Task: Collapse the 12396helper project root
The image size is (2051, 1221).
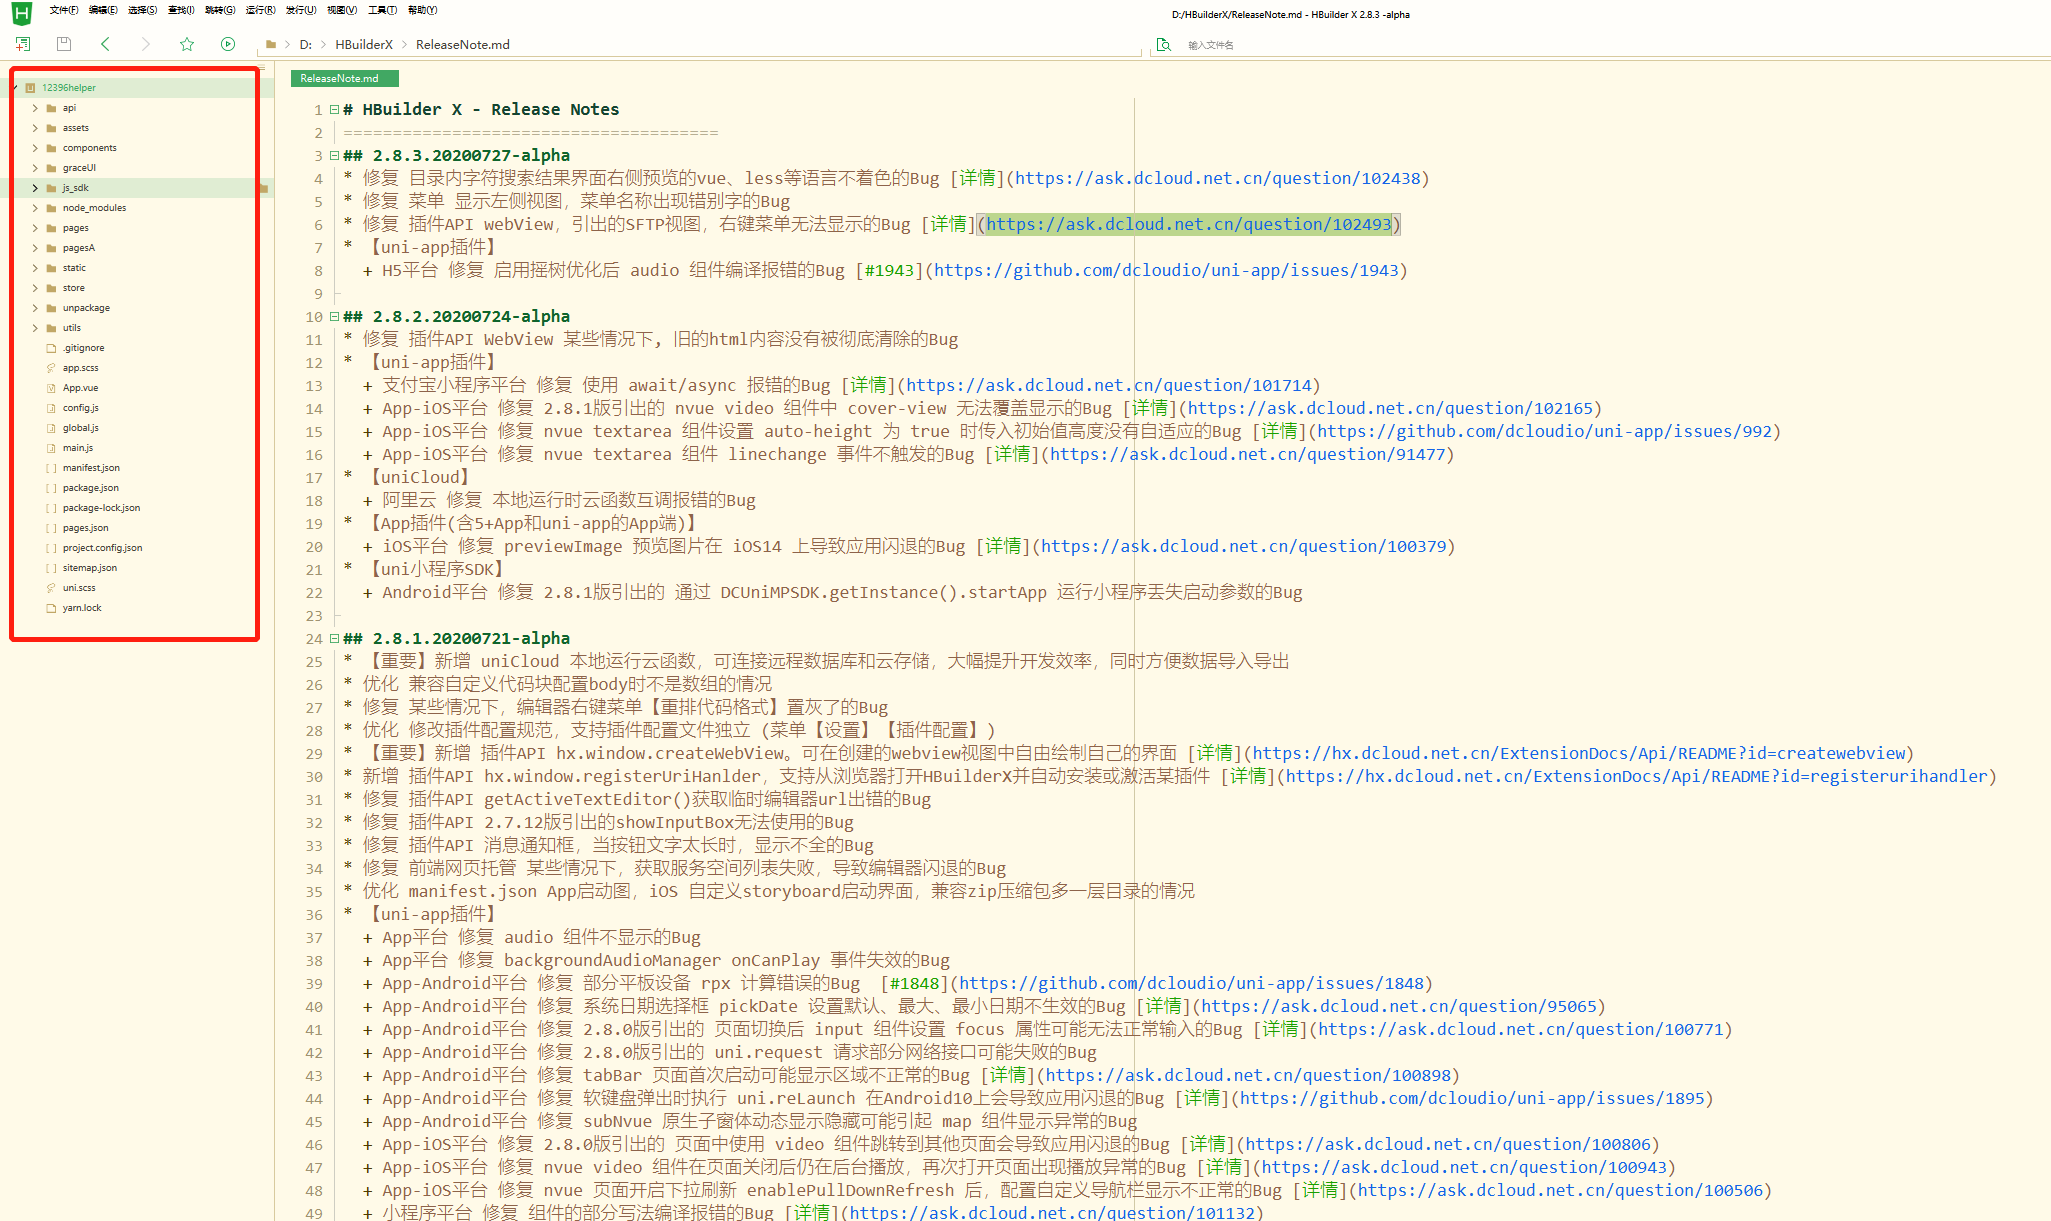Action: [15, 88]
